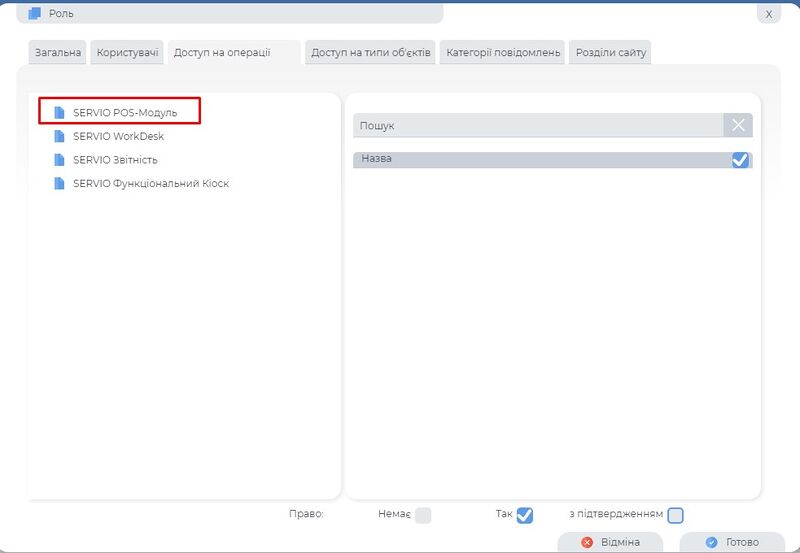This screenshot has width=800, height=553.
Task: Clear search with the X icon
Action: (737, 125)
